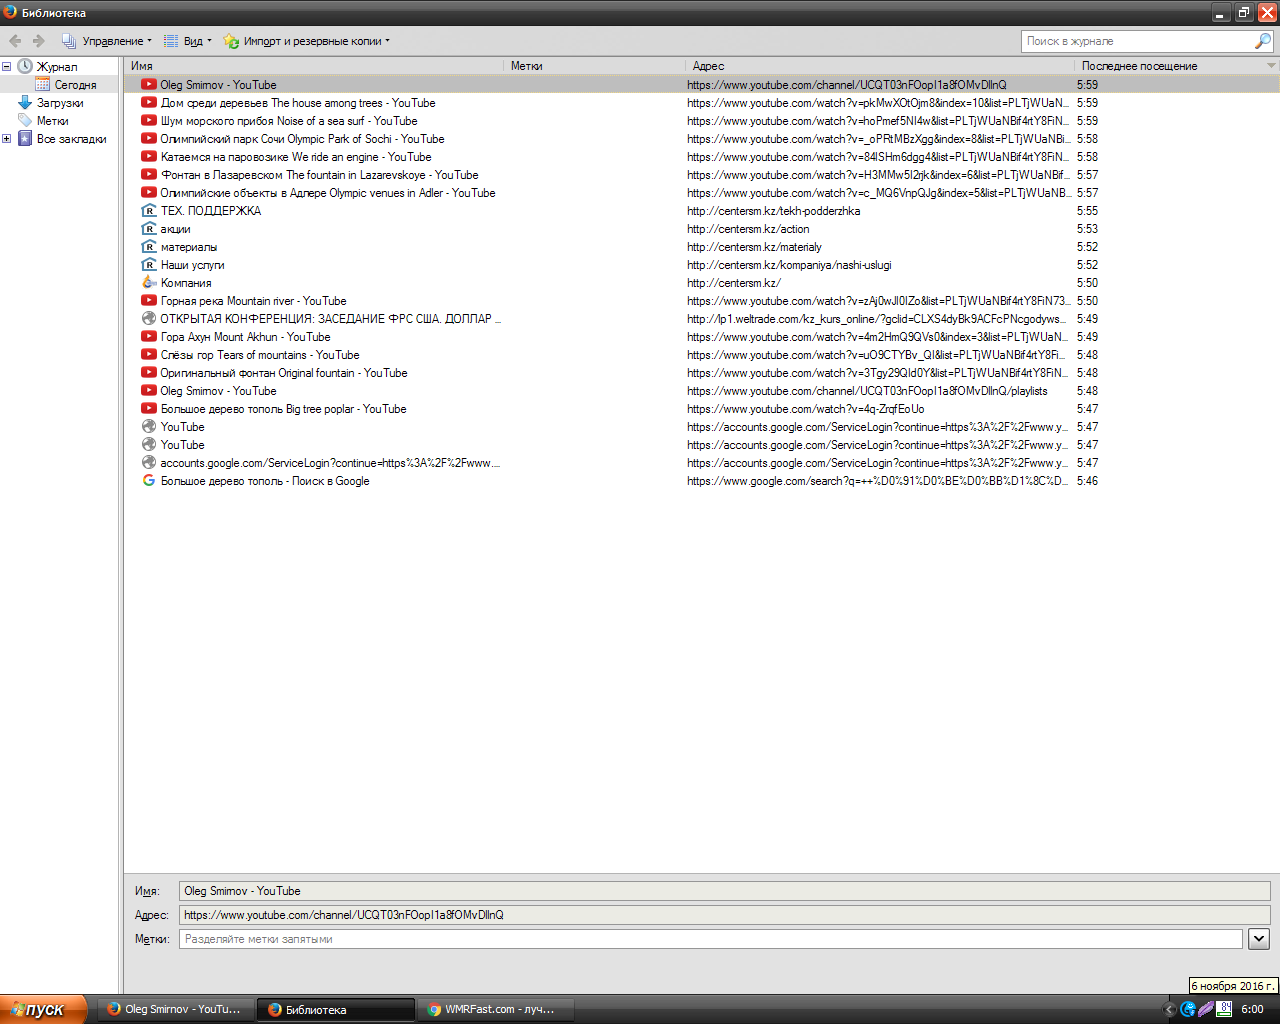Switch to WMRFast.com Chrome taskbar window
Viewport: 1280px width, 1024px height.
495,1010
